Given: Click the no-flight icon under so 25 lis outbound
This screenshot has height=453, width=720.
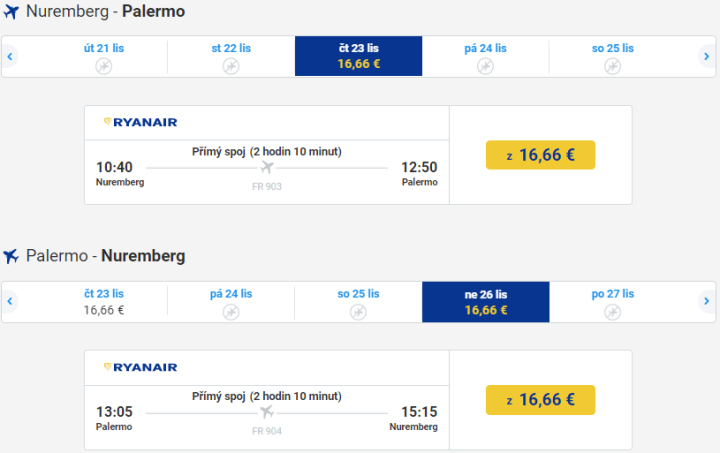Looking at the screenshot, I should (x=613, y=66).
